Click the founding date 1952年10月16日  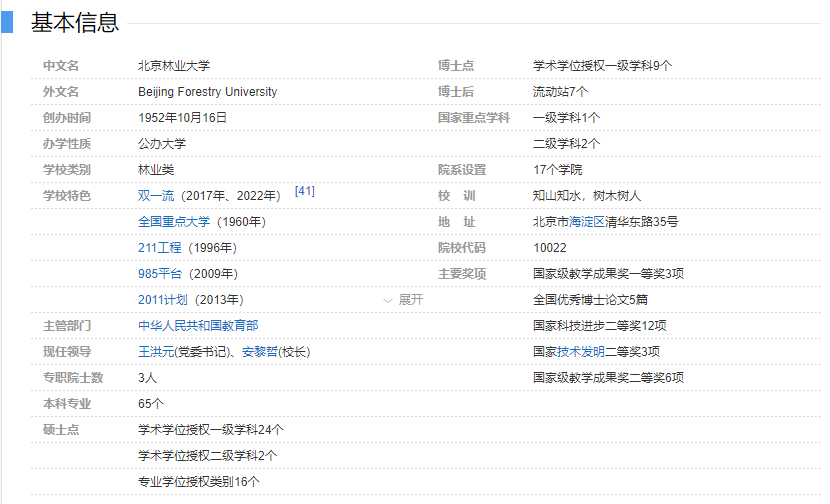(x=183, y=118)
